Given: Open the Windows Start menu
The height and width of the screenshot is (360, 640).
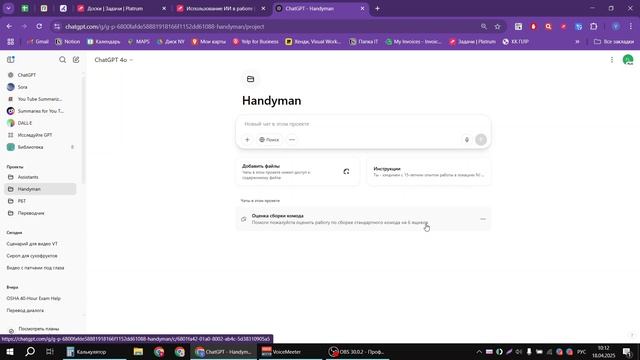Looking at the screenshot, I should [9, 352].
